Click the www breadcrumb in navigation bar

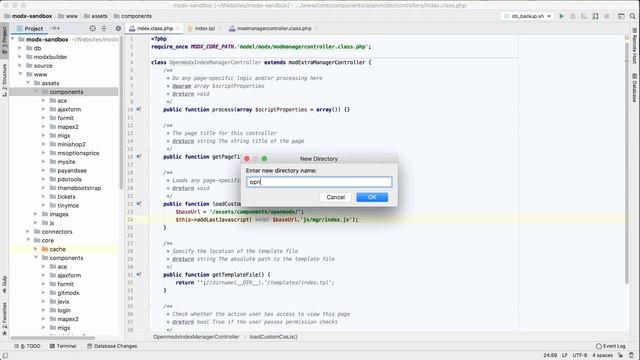(x=68, y=16)
